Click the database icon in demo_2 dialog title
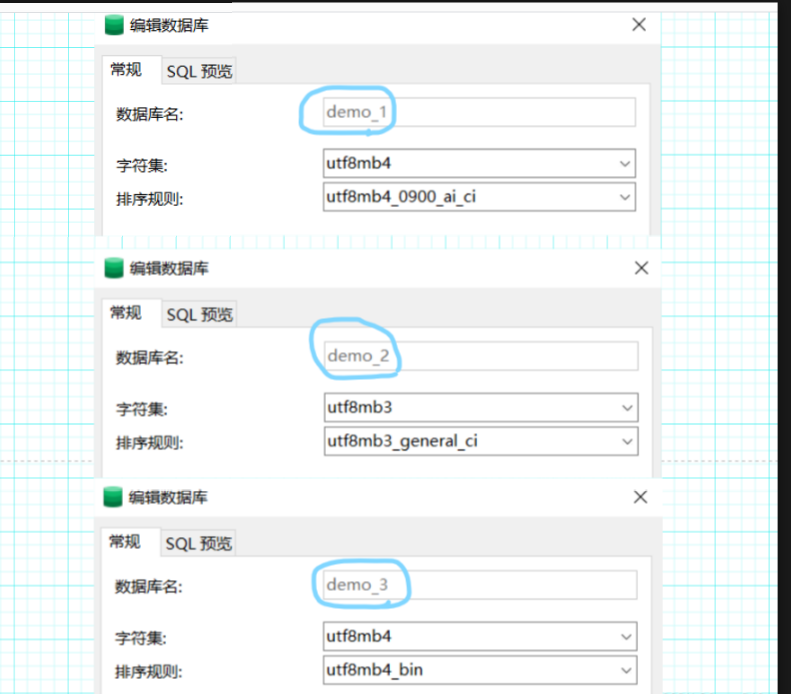Viewport: 791px width, 694px height. (114, 268)
